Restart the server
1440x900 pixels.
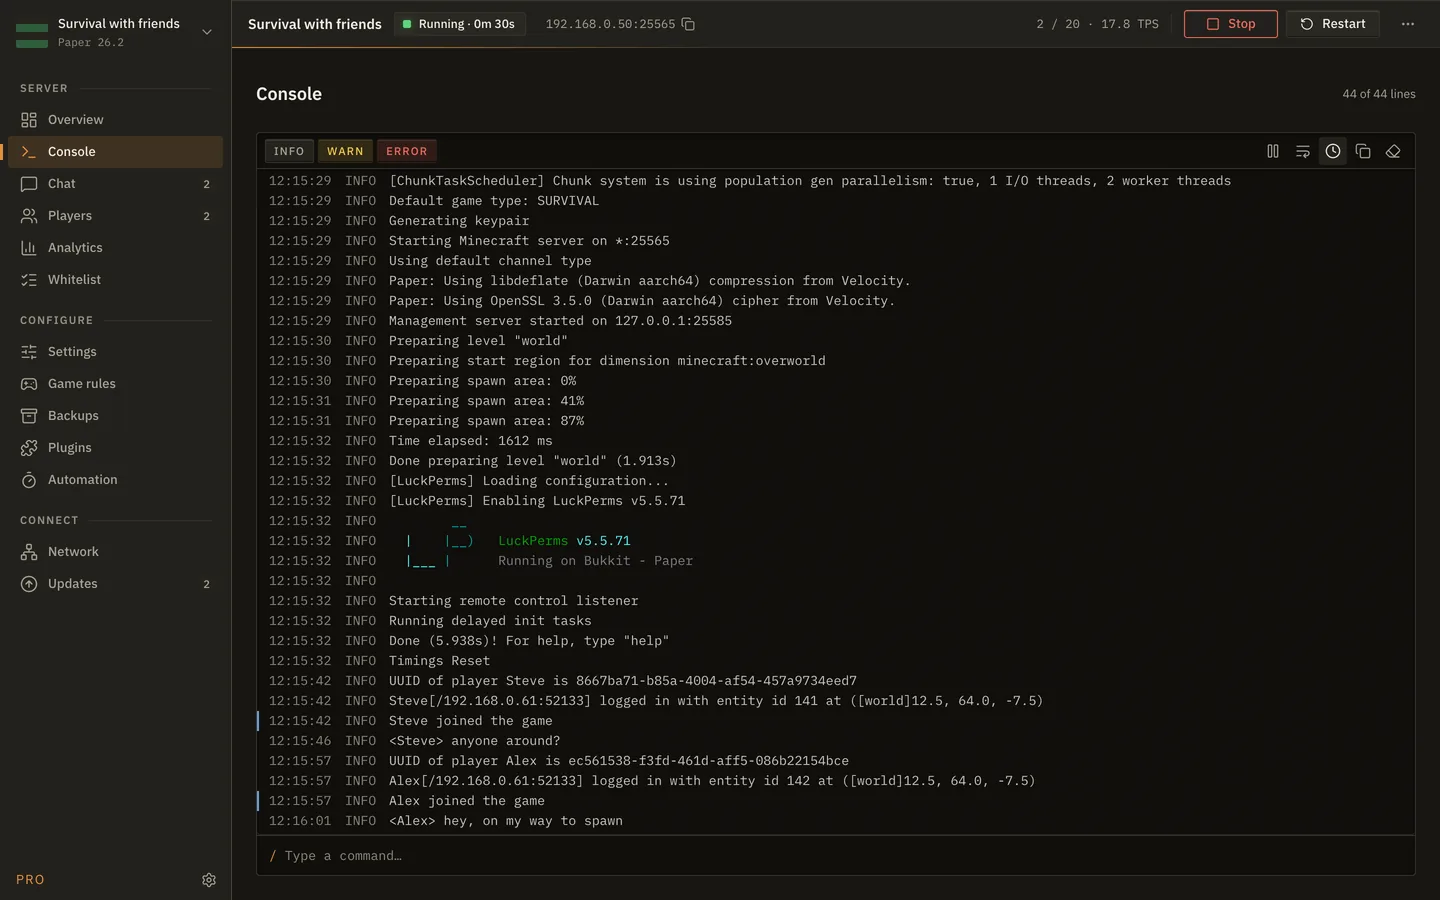point(1333,24)
